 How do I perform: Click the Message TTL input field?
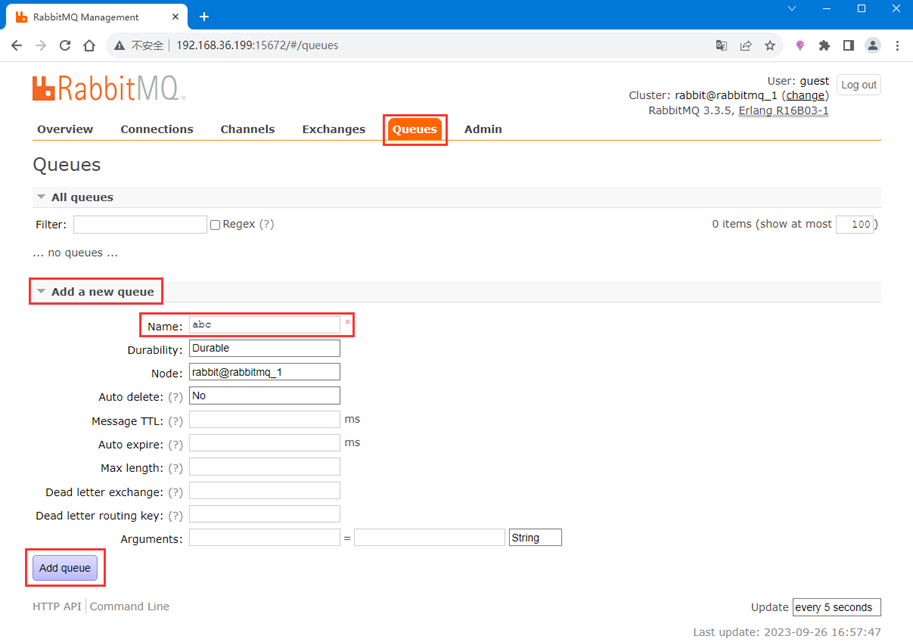coord(264,419)
